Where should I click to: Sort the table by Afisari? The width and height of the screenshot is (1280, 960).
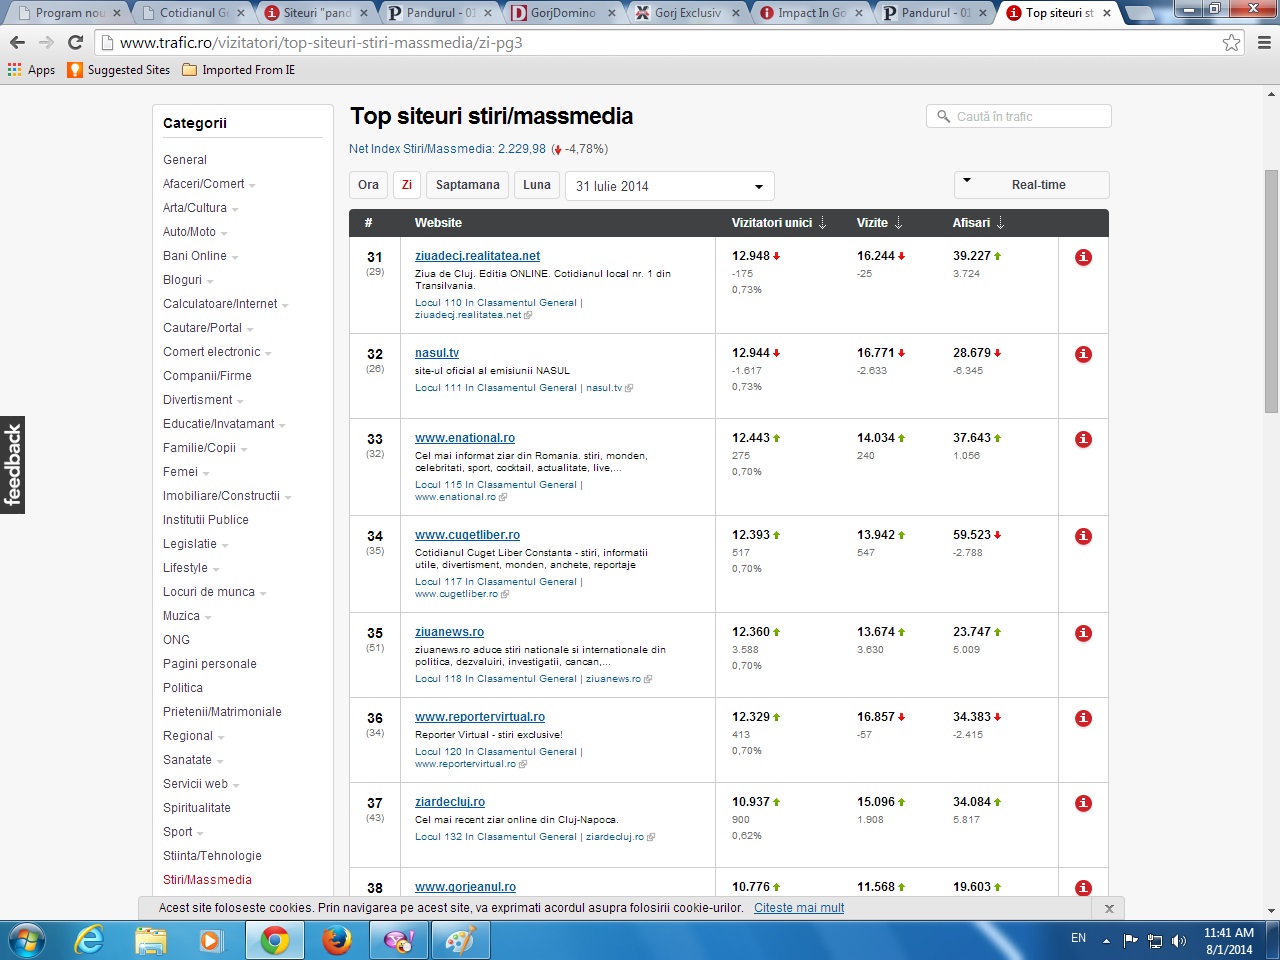tap(978, 223)
